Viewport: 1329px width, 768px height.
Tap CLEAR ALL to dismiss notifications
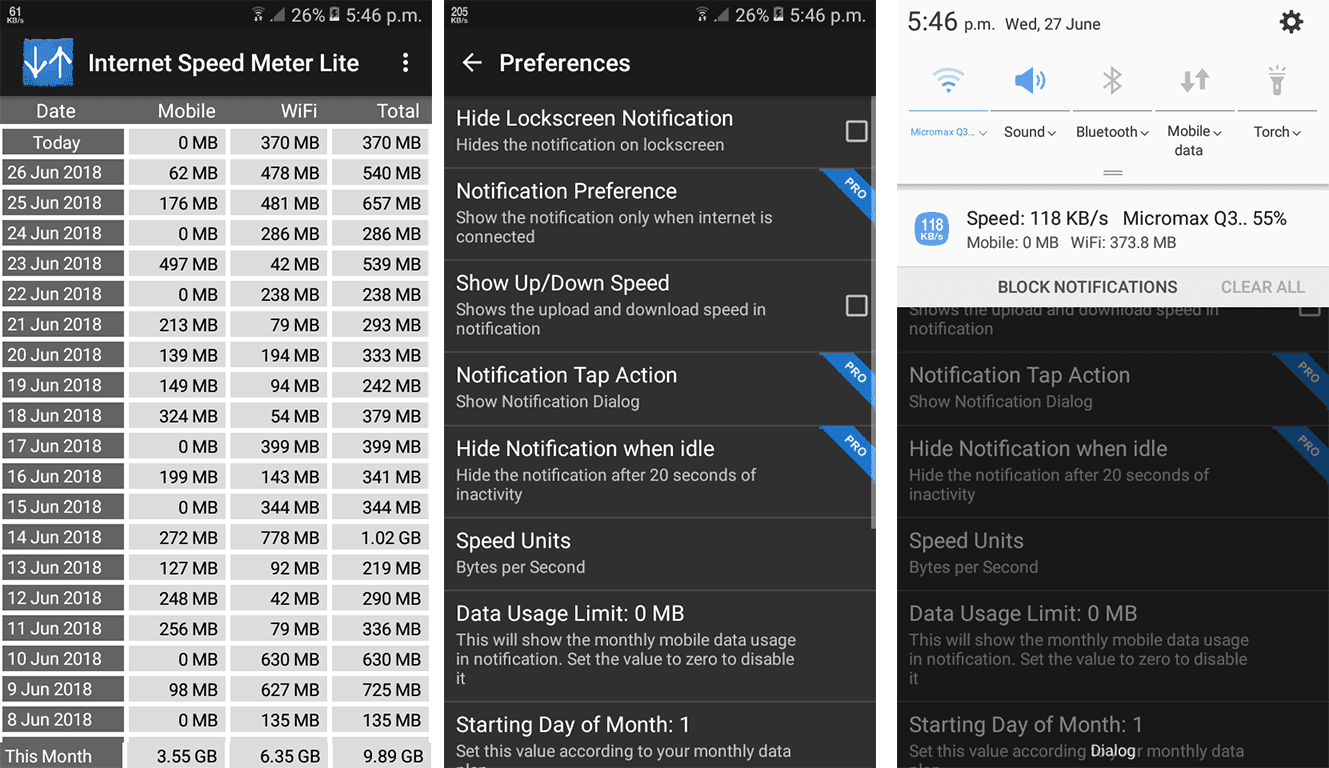[1262, 287]
